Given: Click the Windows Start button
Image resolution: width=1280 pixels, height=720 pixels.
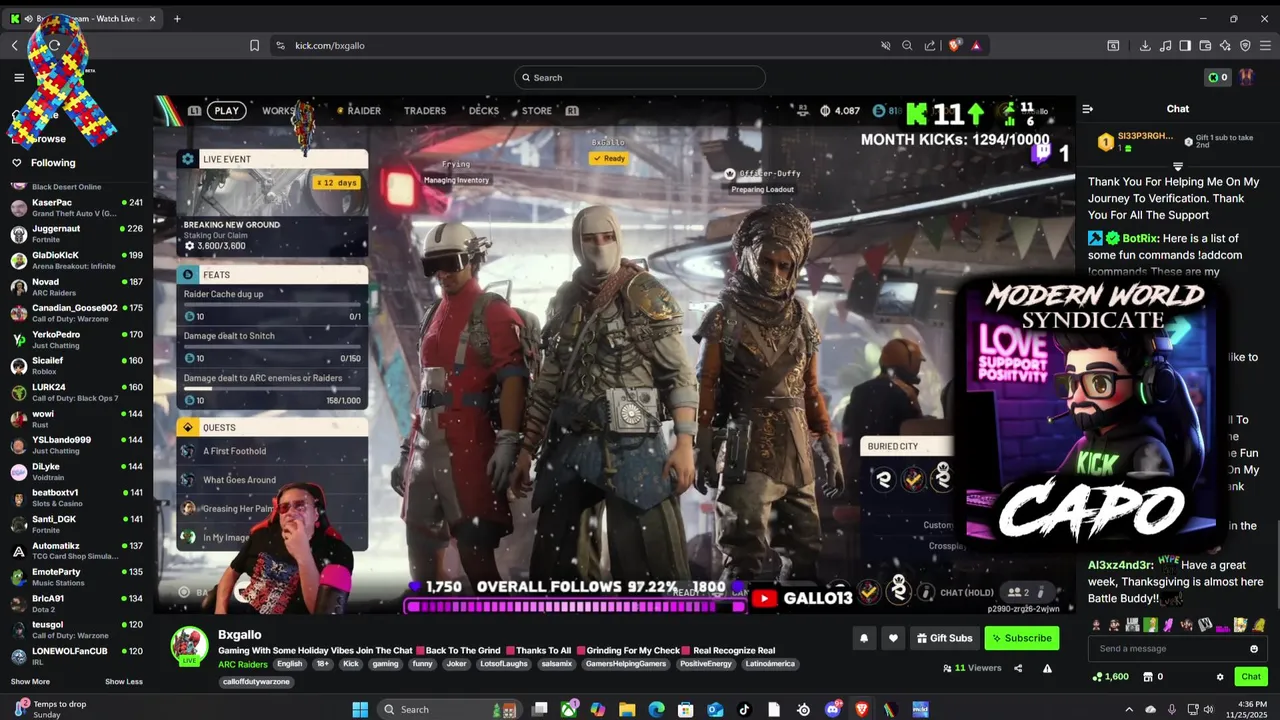Looking at the screenshot, I should point(360,709).
